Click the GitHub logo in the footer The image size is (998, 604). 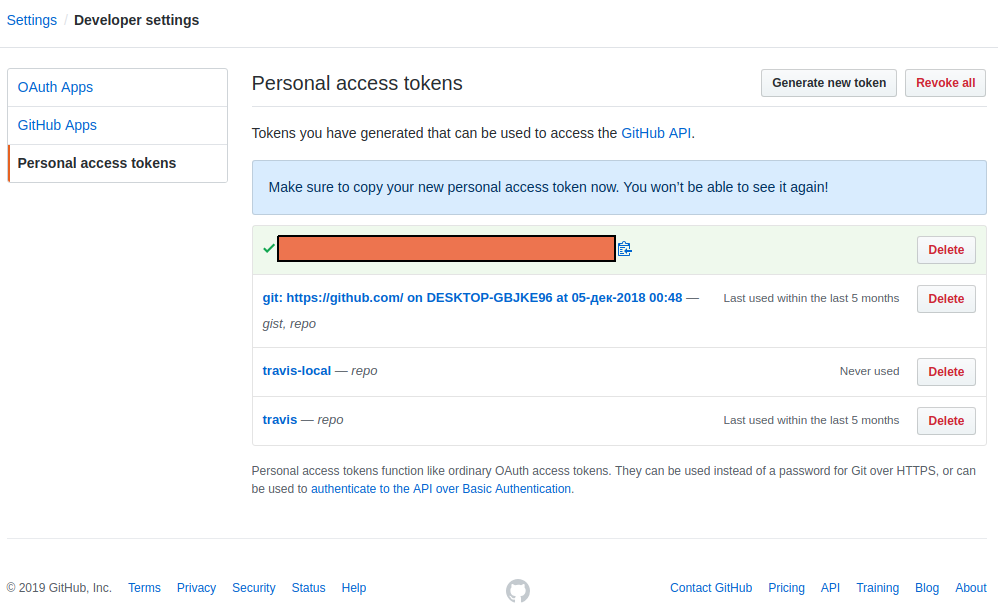coord(517,590)
